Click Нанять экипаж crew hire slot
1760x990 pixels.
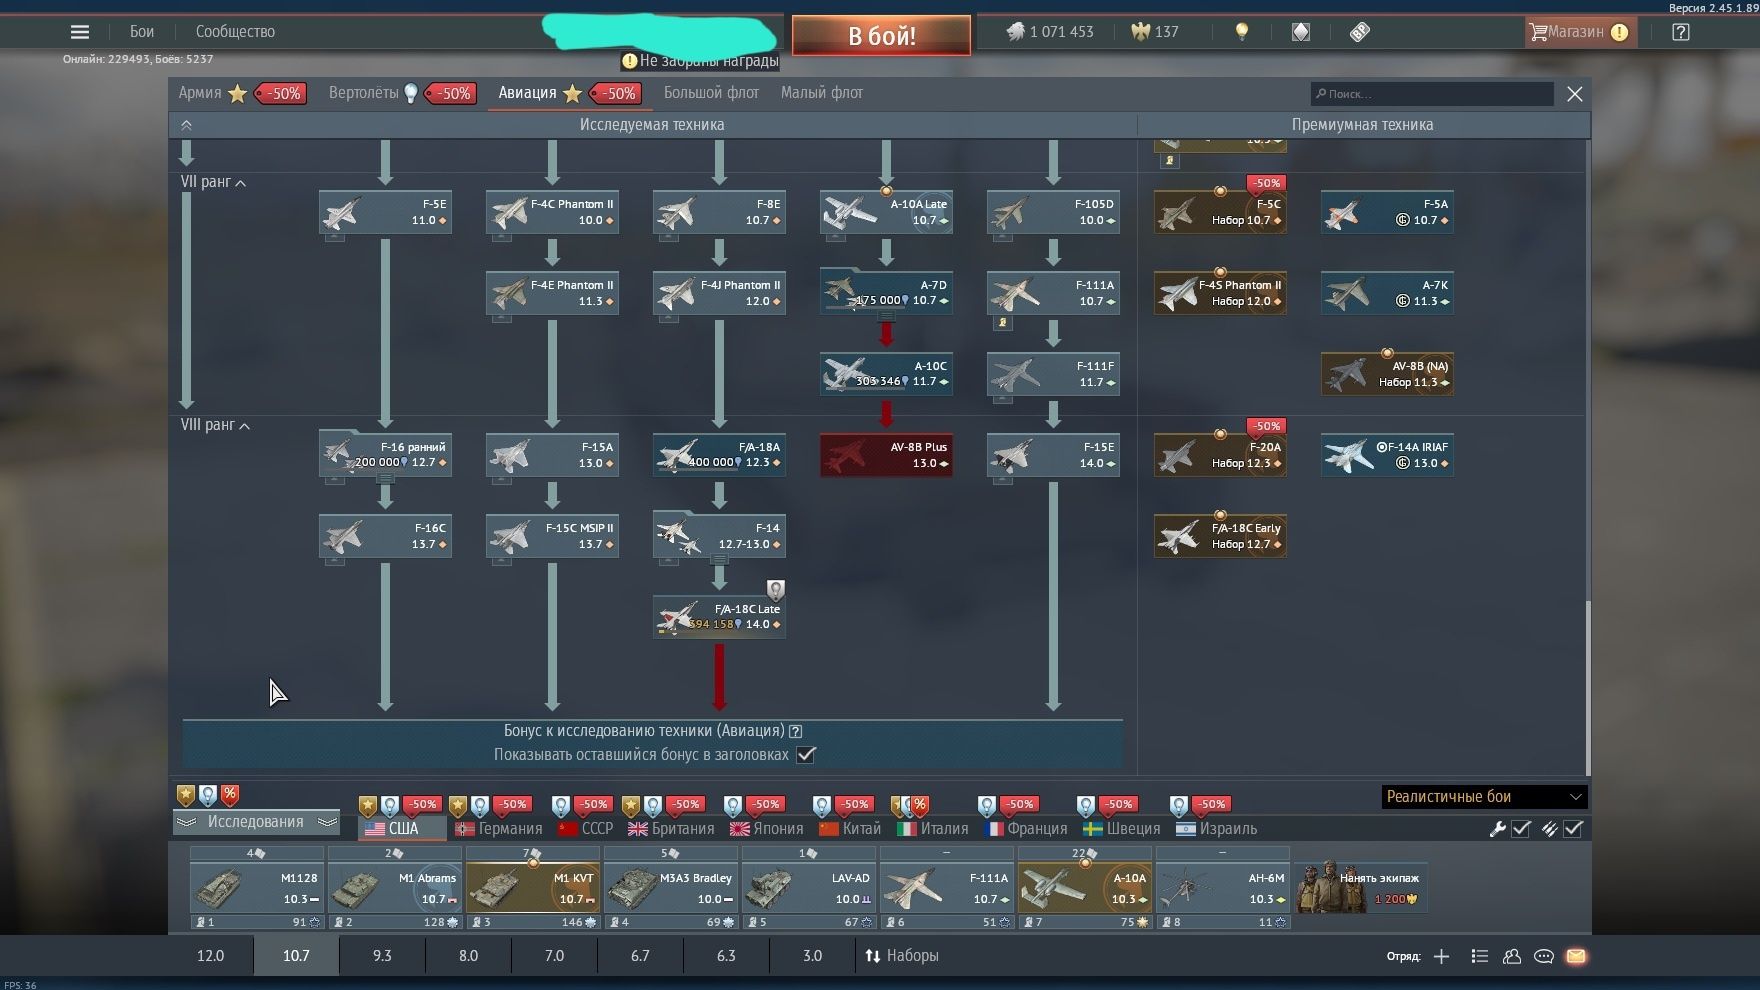pyautogui.click(x=1360, y=888)
